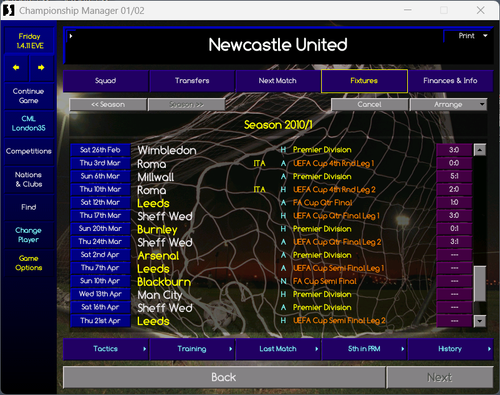Click Change Player in the sidebar

point(29,235)
